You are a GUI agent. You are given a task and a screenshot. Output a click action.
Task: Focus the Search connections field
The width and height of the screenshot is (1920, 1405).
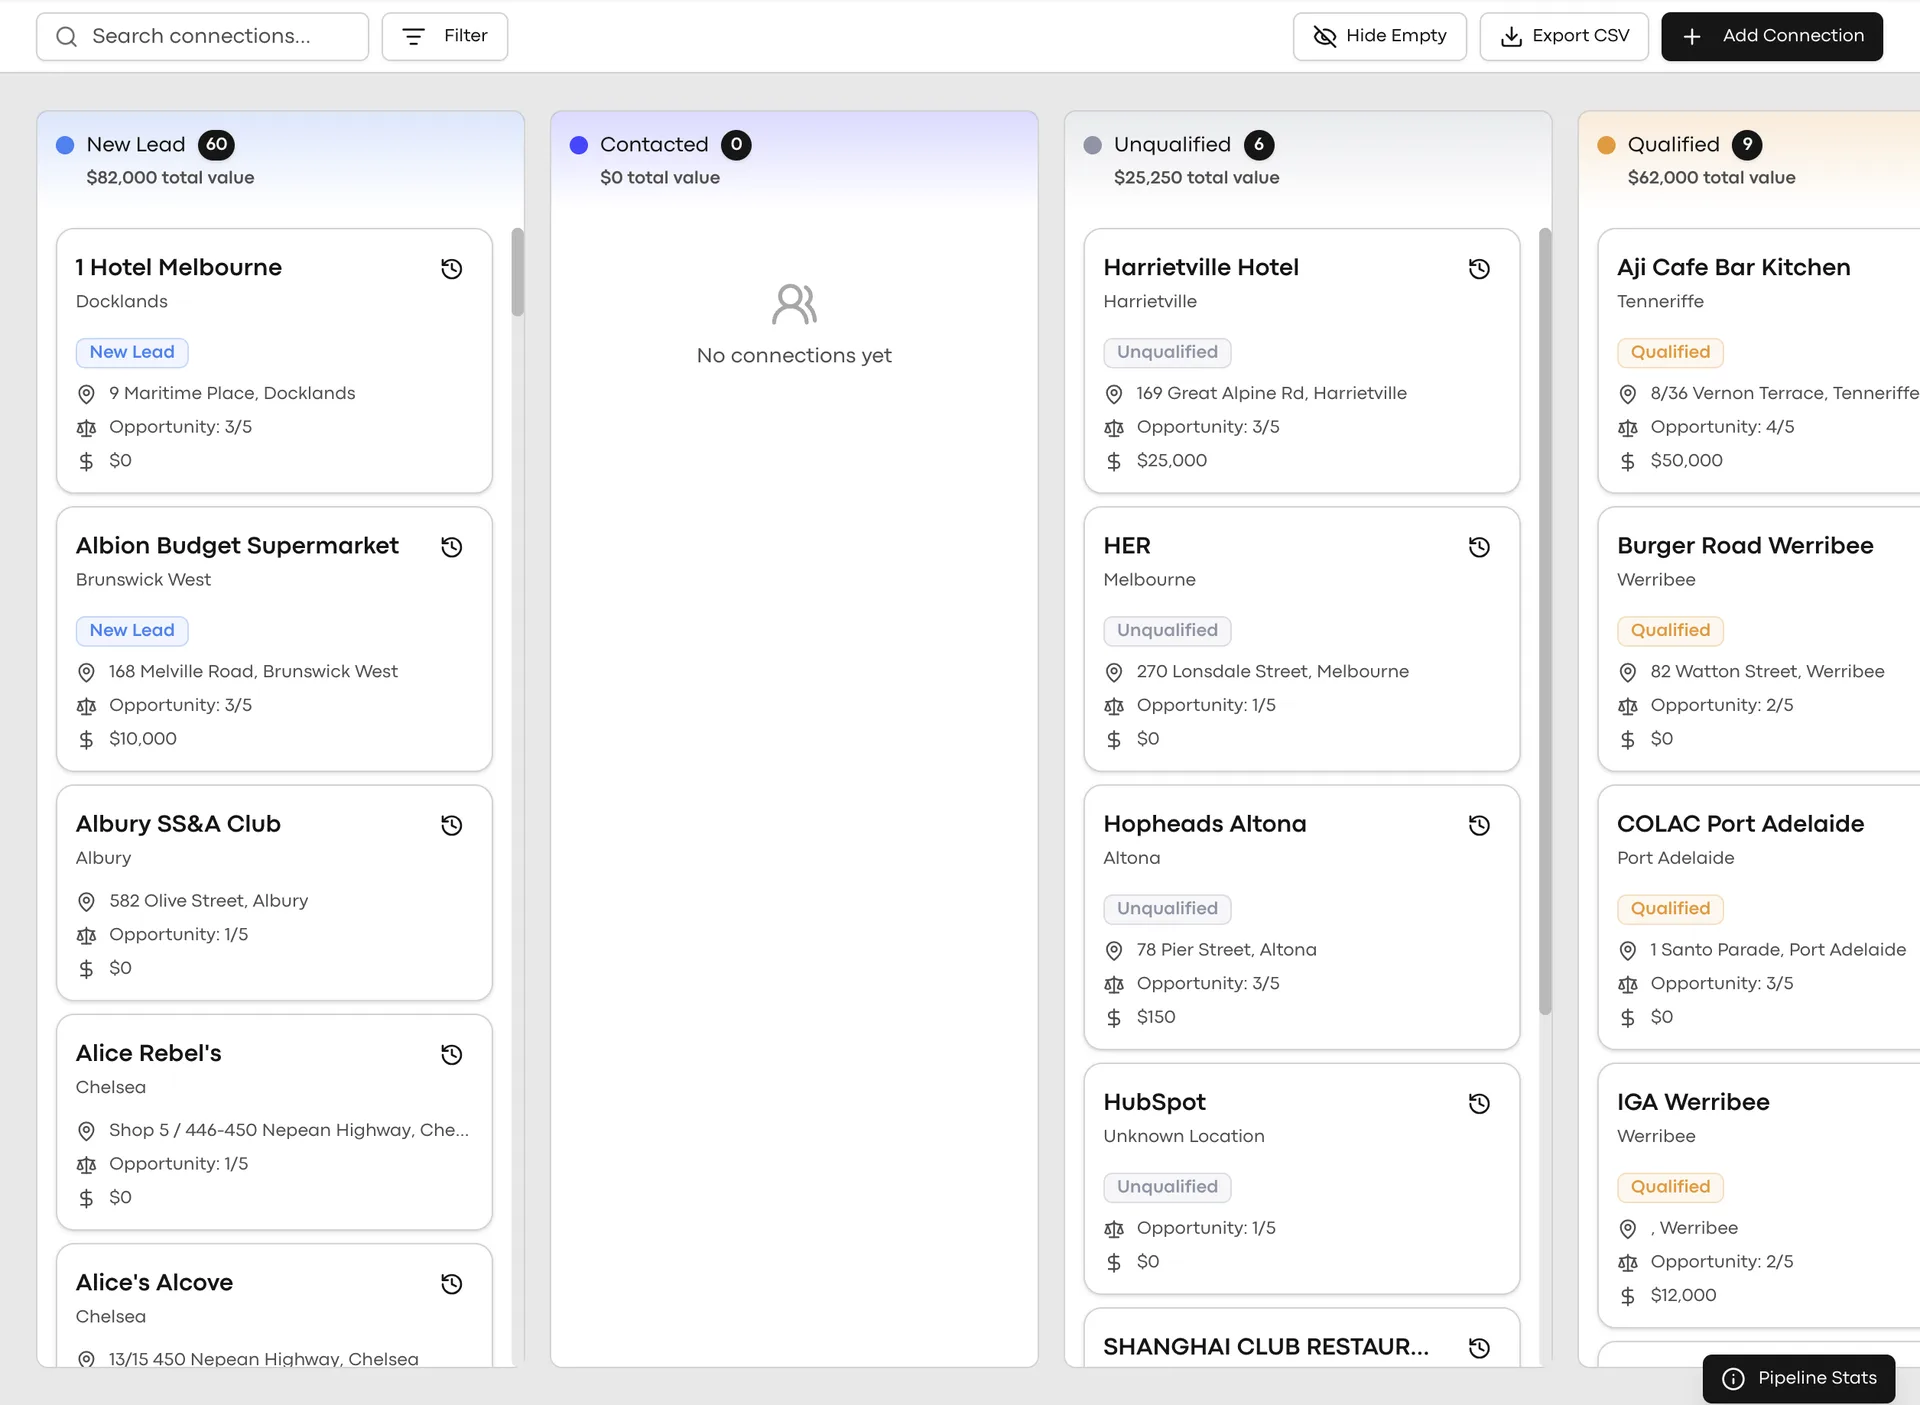pyautogui.click(x=202, y=36)
